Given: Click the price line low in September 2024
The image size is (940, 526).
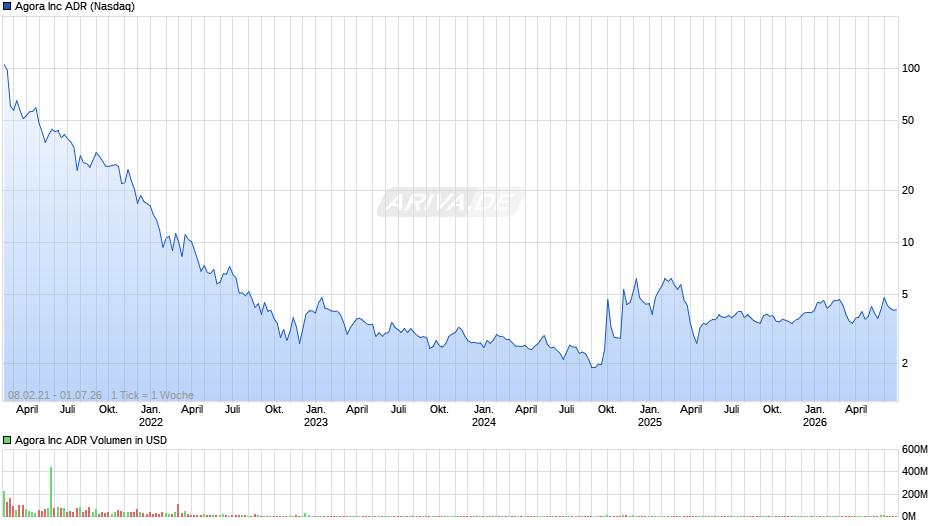Looking at the screenshot, I should coord(593,367).
